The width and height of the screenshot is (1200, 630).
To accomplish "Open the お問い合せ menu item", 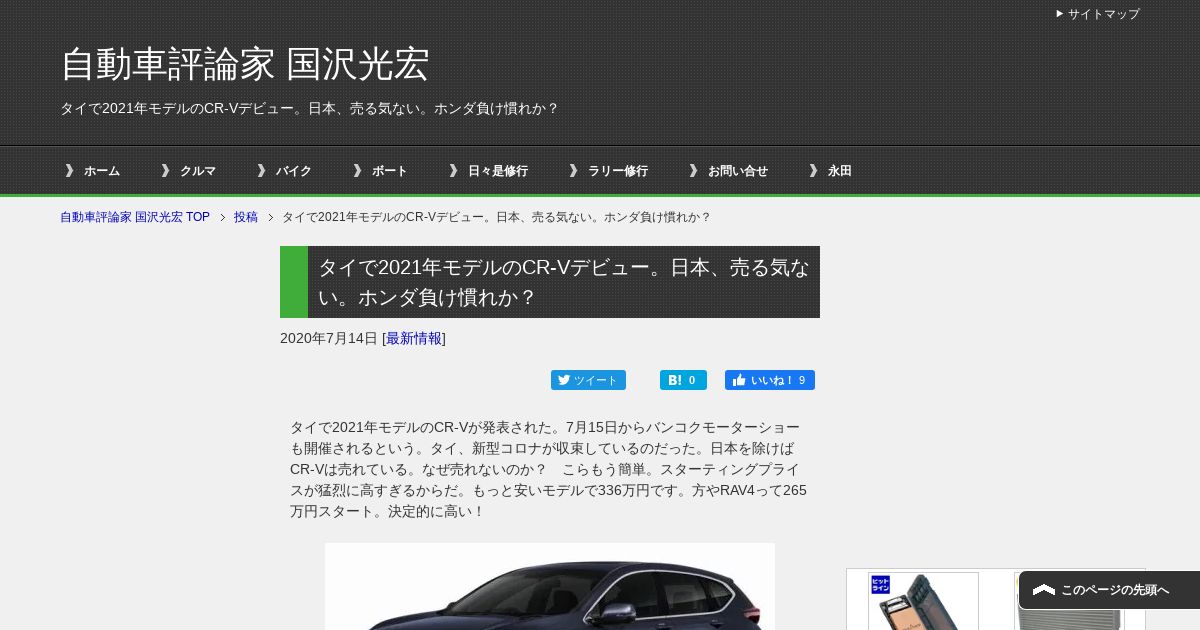I will coord(728,171).
